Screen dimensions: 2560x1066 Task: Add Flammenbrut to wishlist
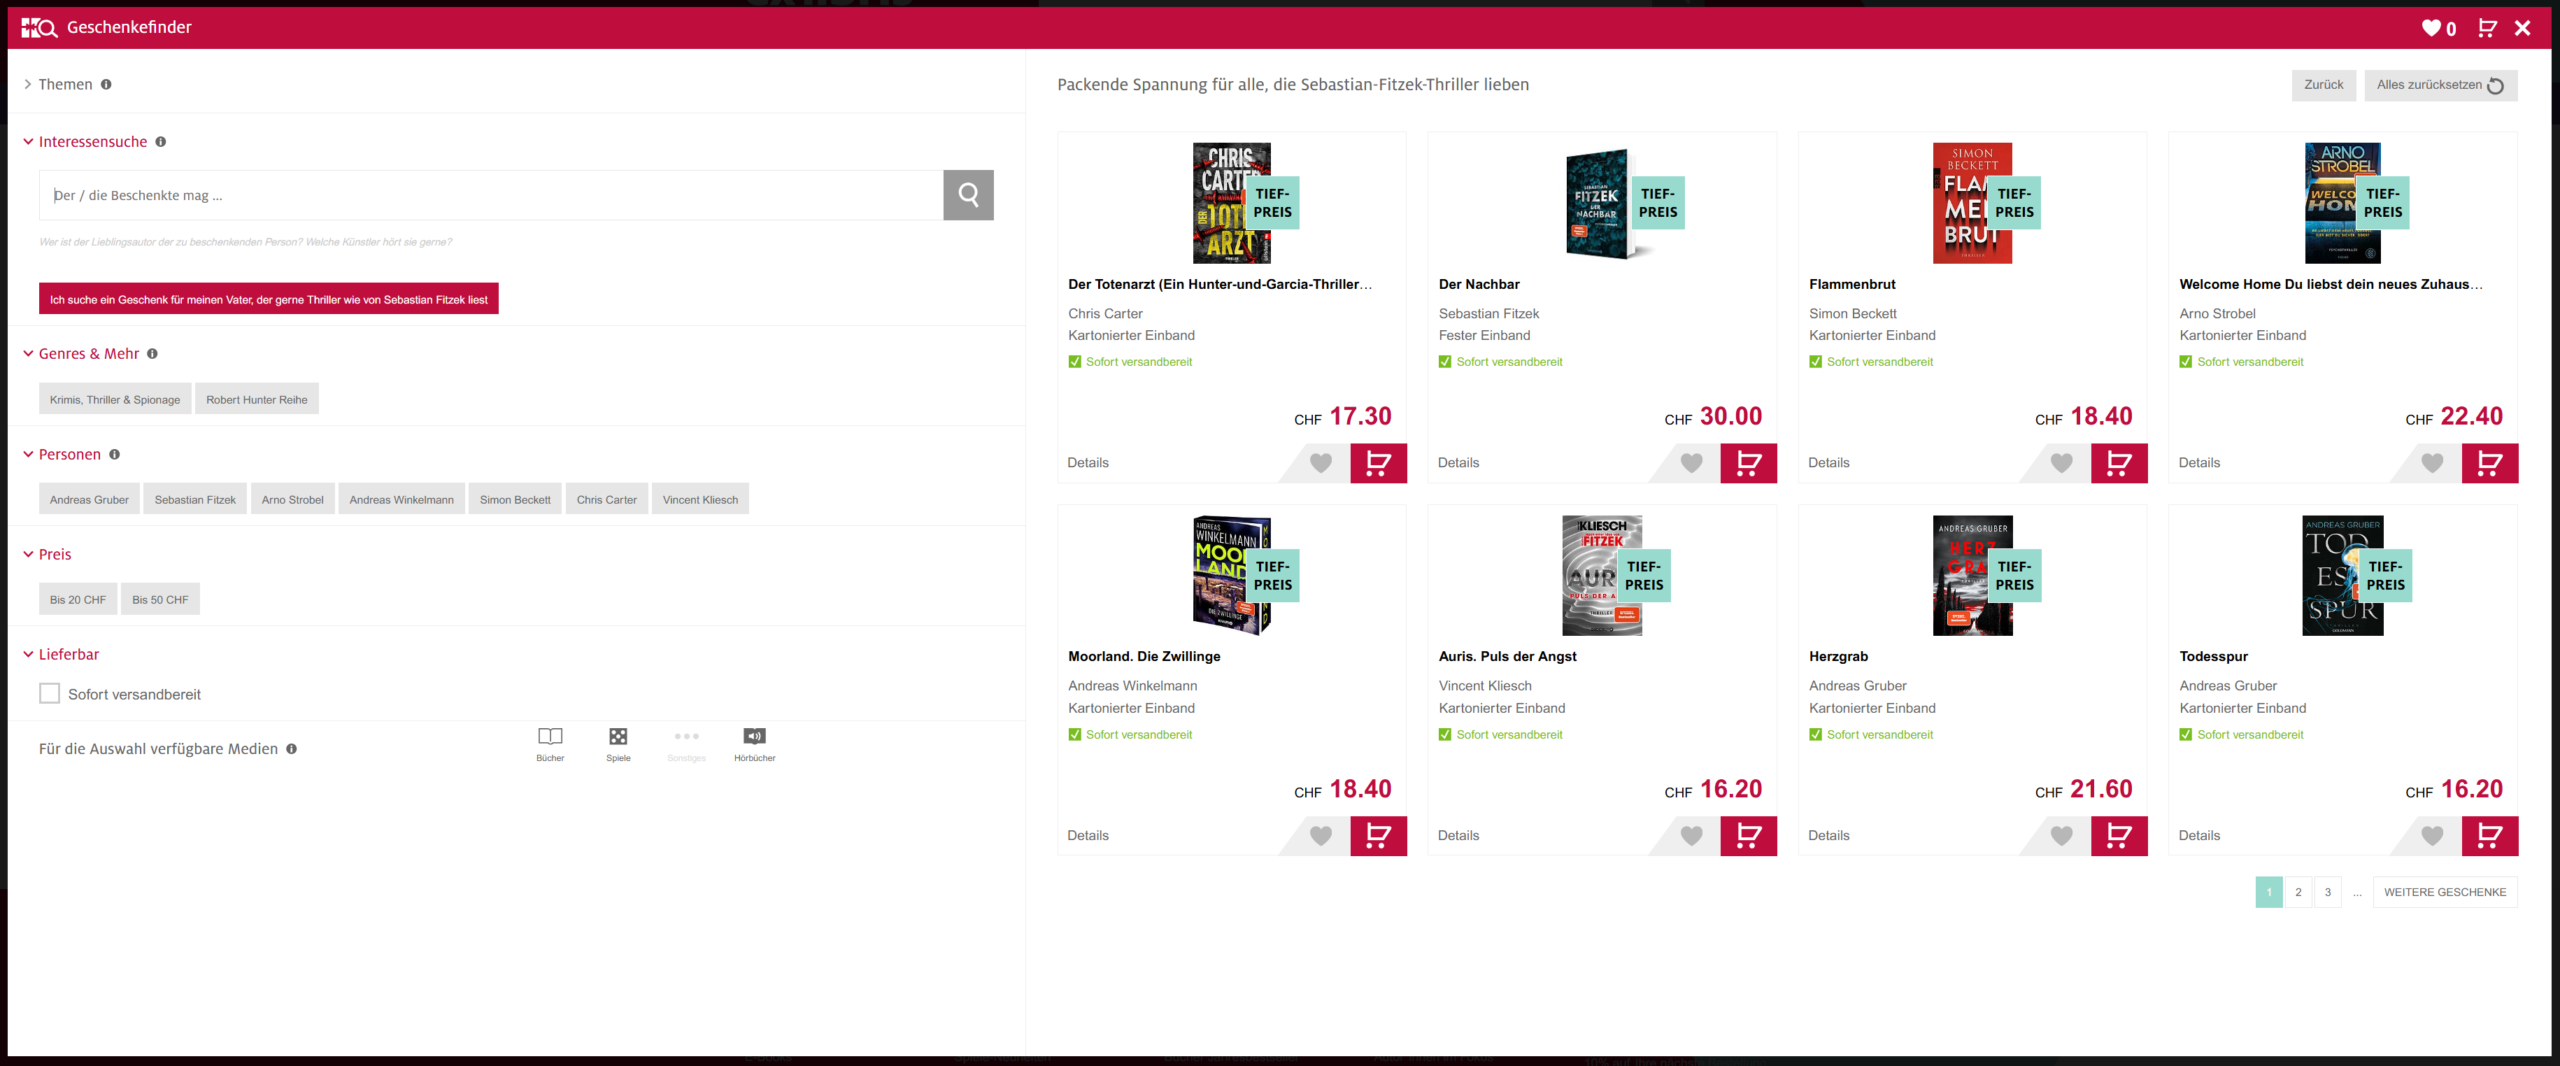[2062, 463]
